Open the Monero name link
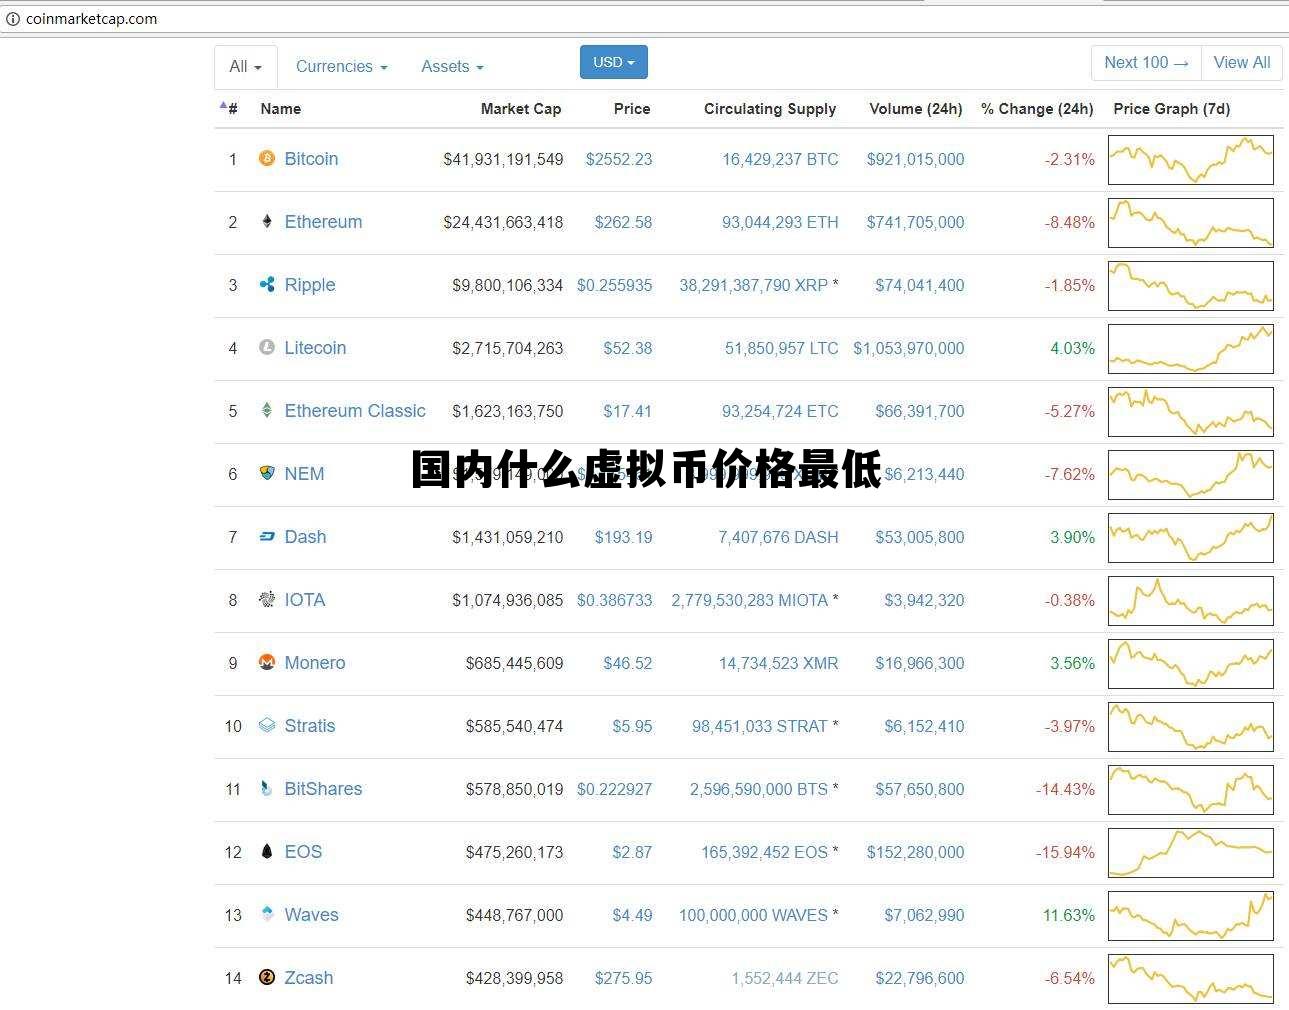Viewport: 1289px width, 1010px height. [314, 662]
